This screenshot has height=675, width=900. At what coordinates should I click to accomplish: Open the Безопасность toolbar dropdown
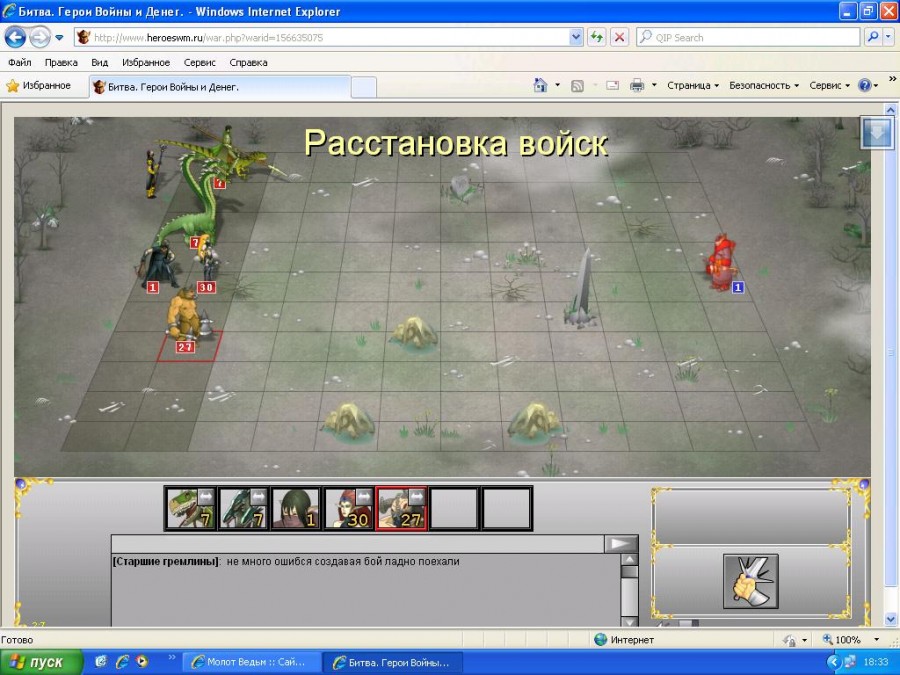[x=764, y=86]
